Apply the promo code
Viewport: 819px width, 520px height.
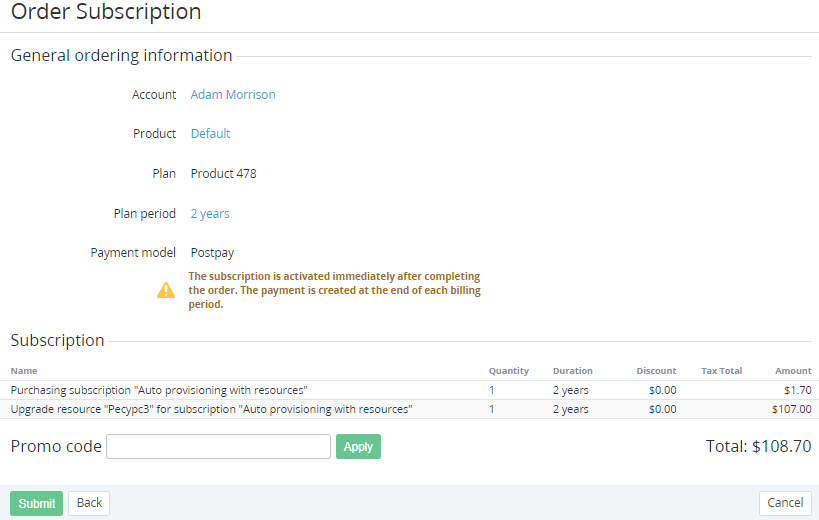(x=358, y=447)
